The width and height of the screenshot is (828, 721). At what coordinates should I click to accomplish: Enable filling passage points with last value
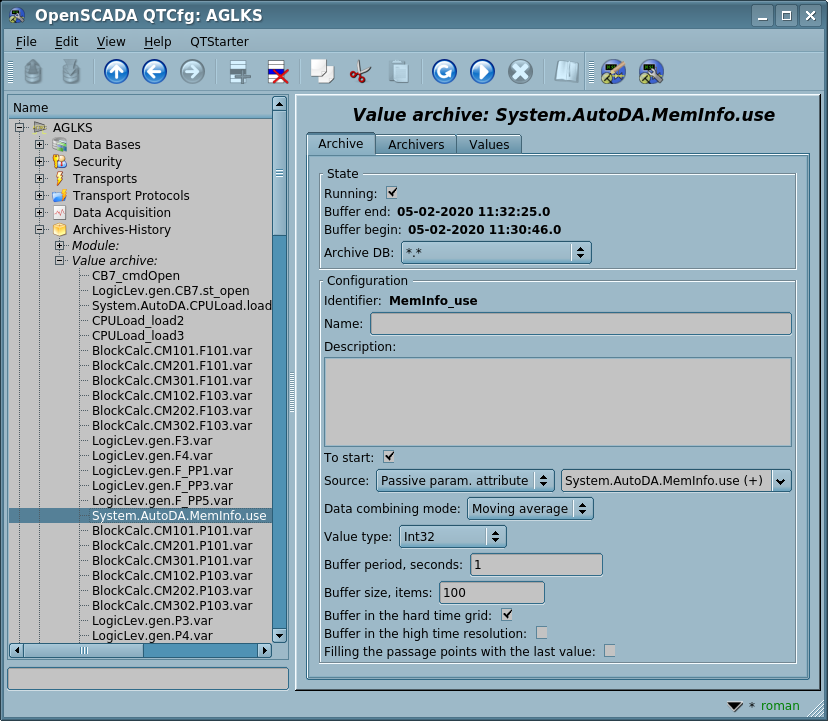[610, 650]
